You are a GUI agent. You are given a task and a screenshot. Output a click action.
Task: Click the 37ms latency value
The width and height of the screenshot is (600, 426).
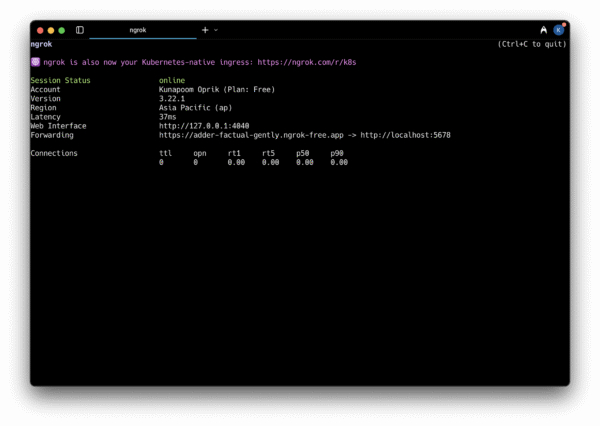167,117
